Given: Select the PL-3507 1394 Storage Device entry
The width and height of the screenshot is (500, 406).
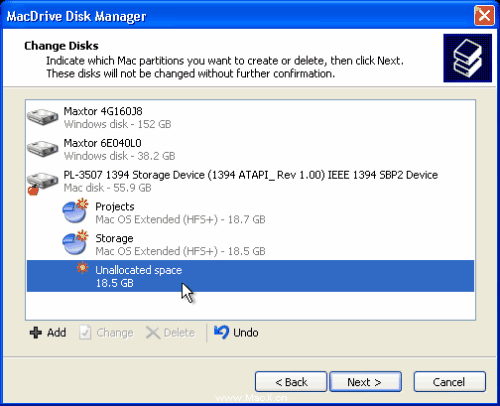Looking at the screenshot, I should pyautogui.click(x=250, y=181).
